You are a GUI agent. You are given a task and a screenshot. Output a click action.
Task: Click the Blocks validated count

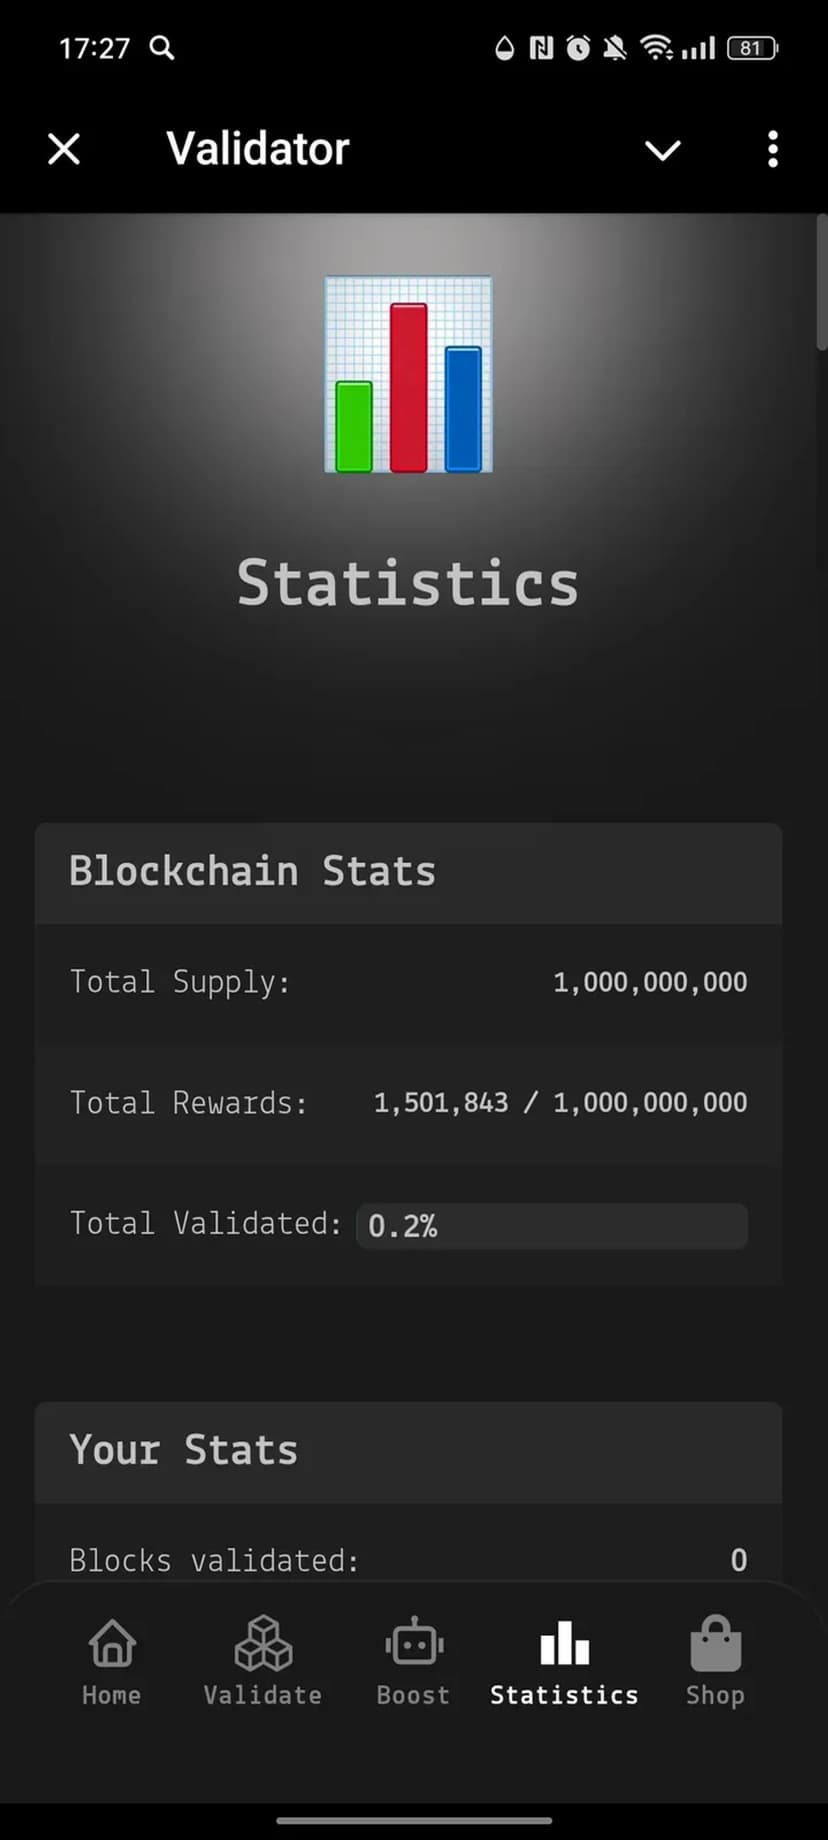(x=738, y=1560)
